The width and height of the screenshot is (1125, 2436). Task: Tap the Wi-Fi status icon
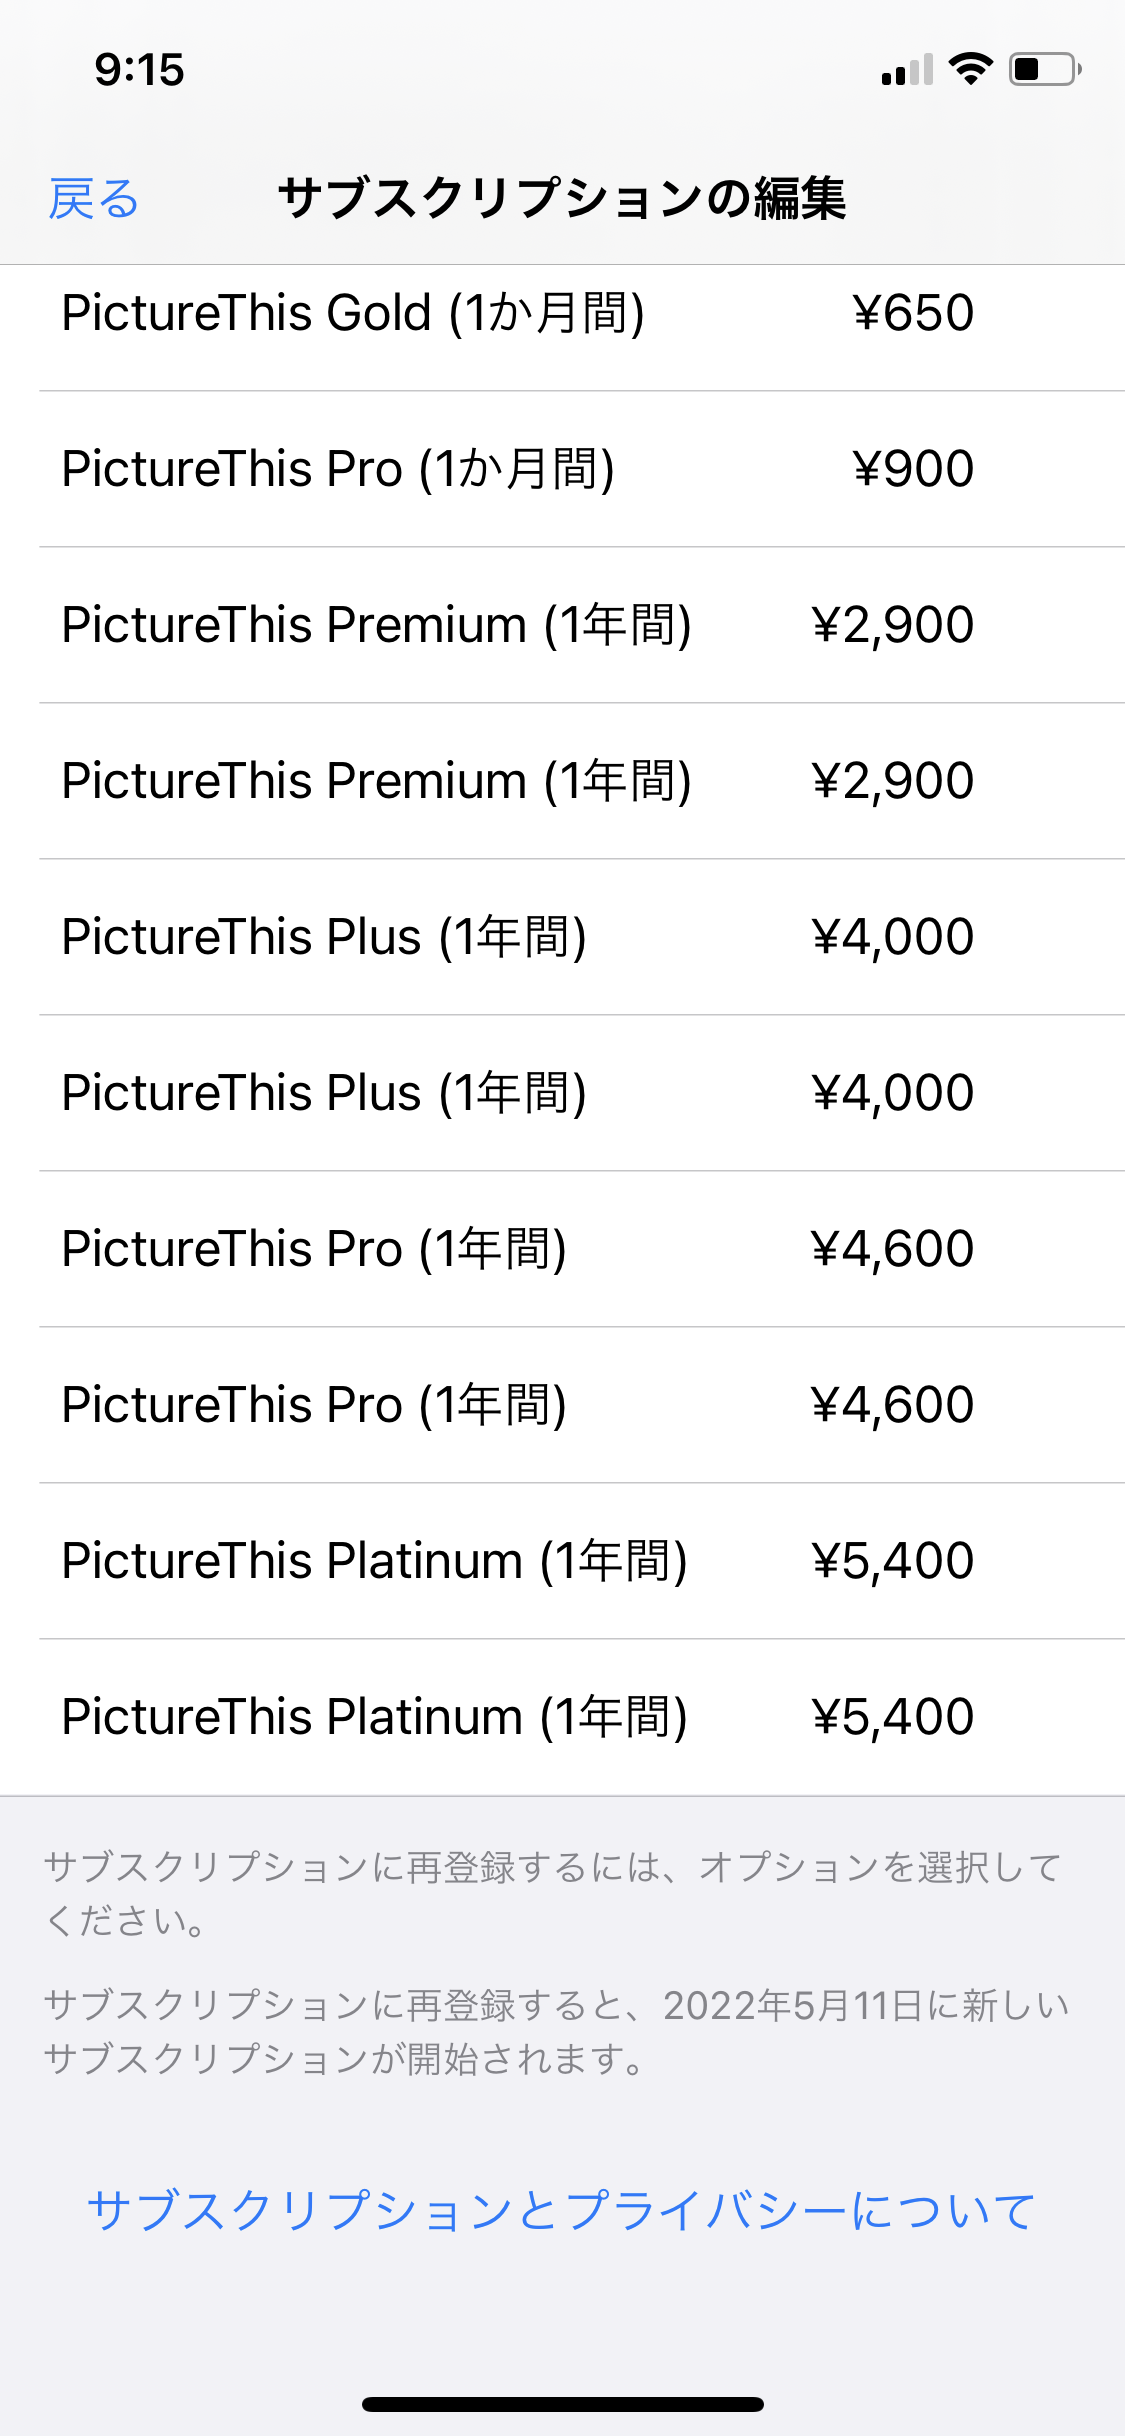[969, 69]
